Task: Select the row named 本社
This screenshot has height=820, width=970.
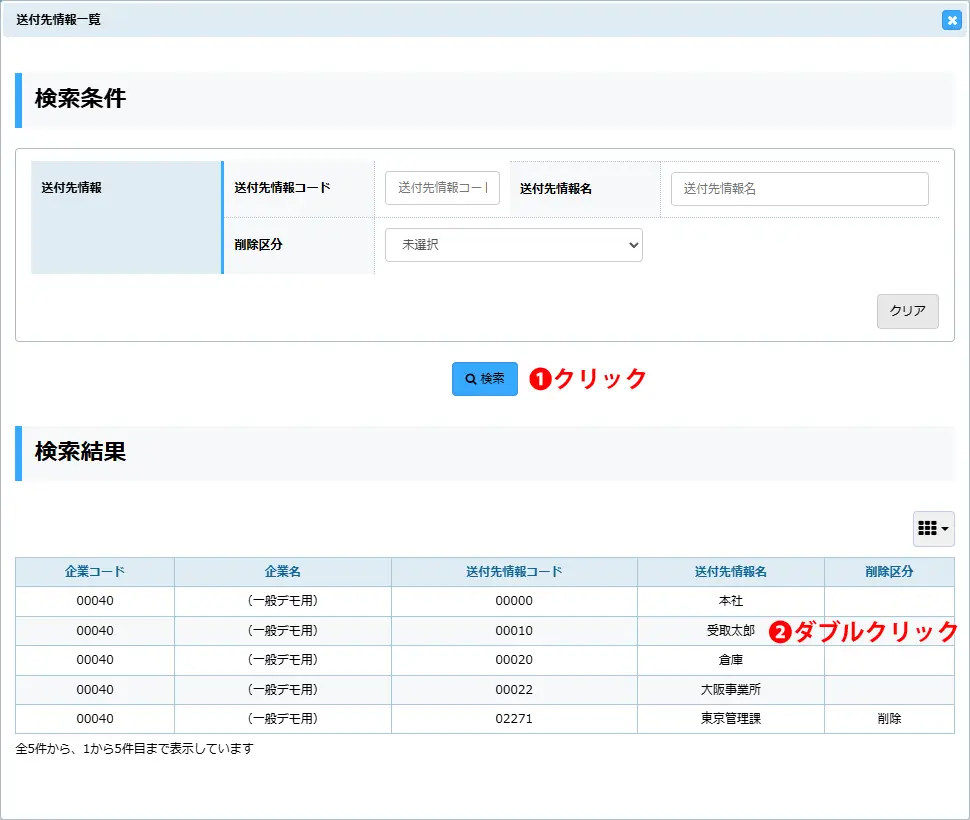Action: [730, 602]
